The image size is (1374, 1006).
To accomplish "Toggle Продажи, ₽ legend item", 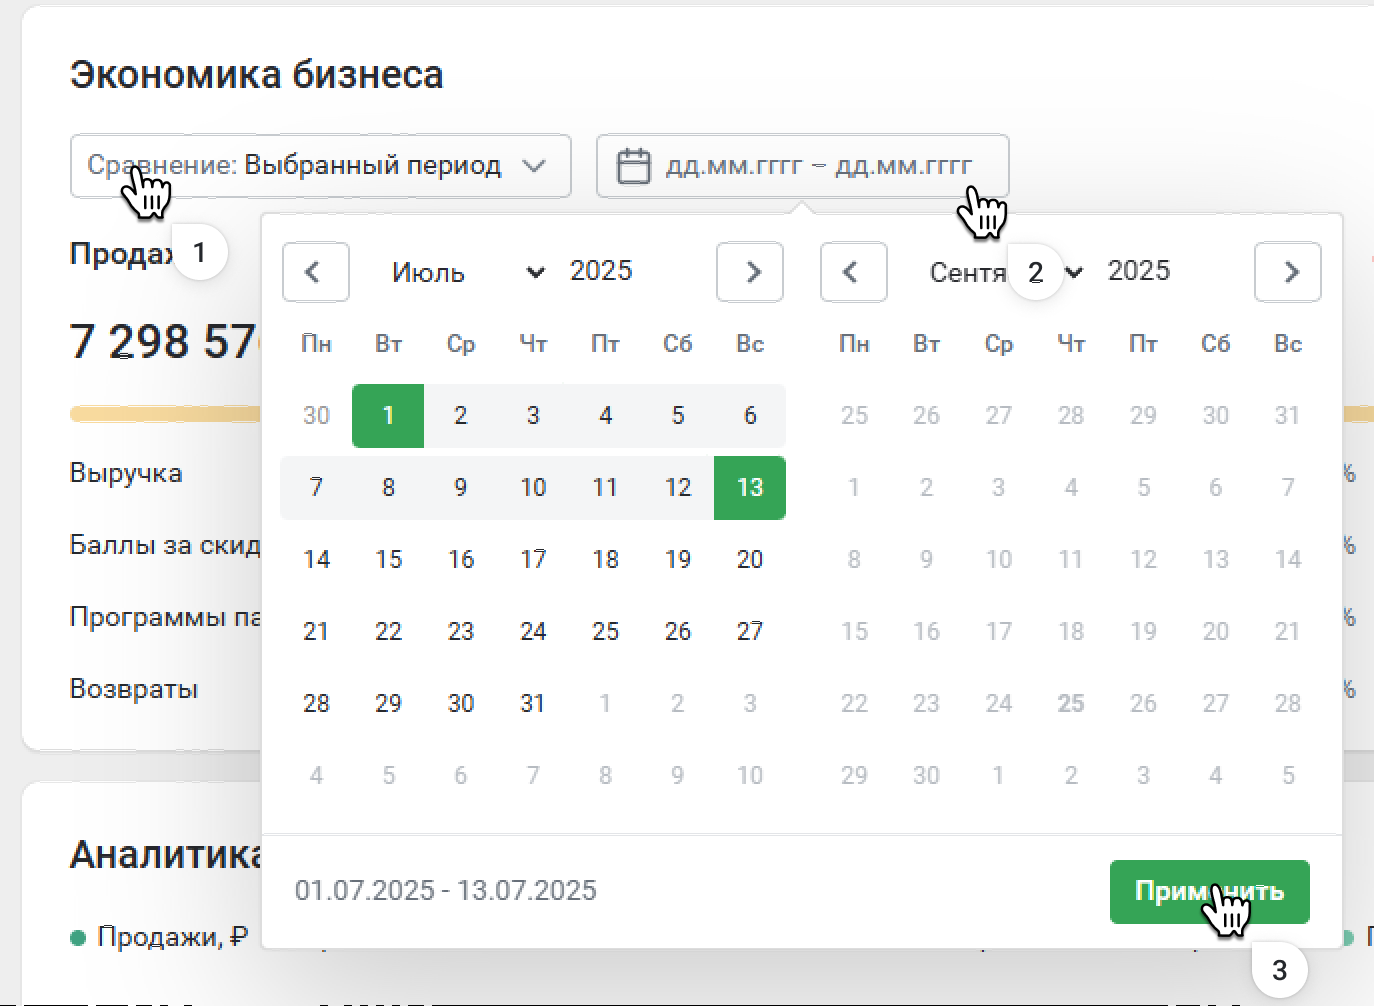I will tap(160, 937).
